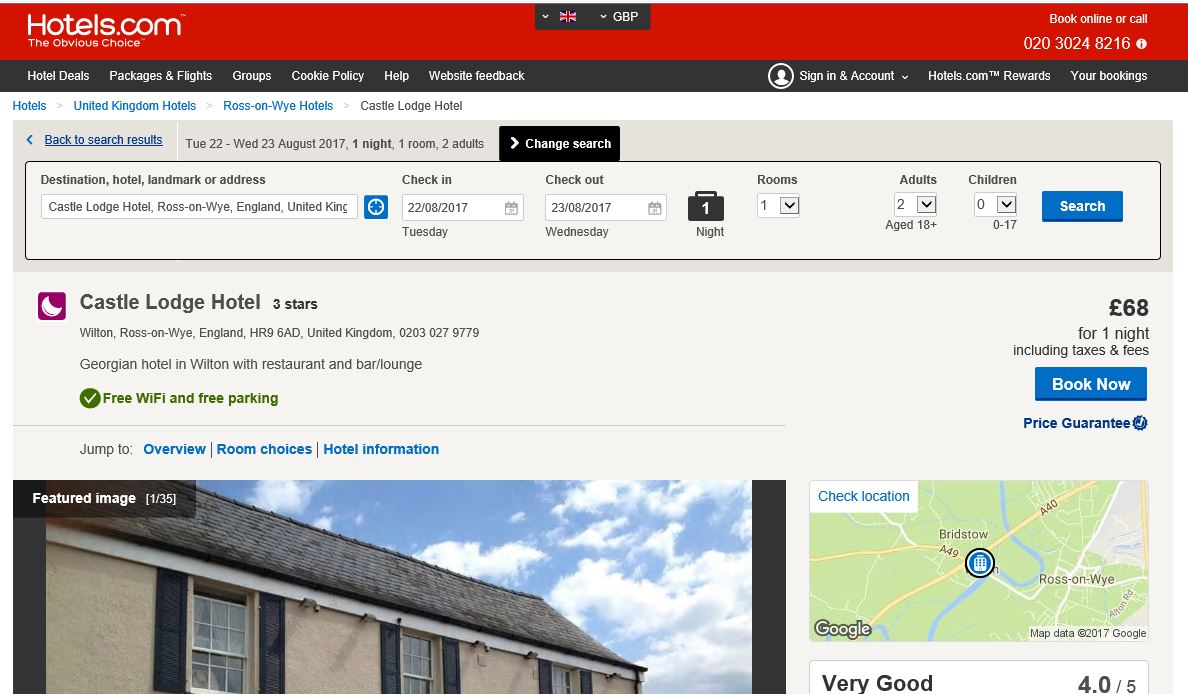1188x695 pixels.
Task: Click the blue Search button
Action: click(x=1082, y=206)
